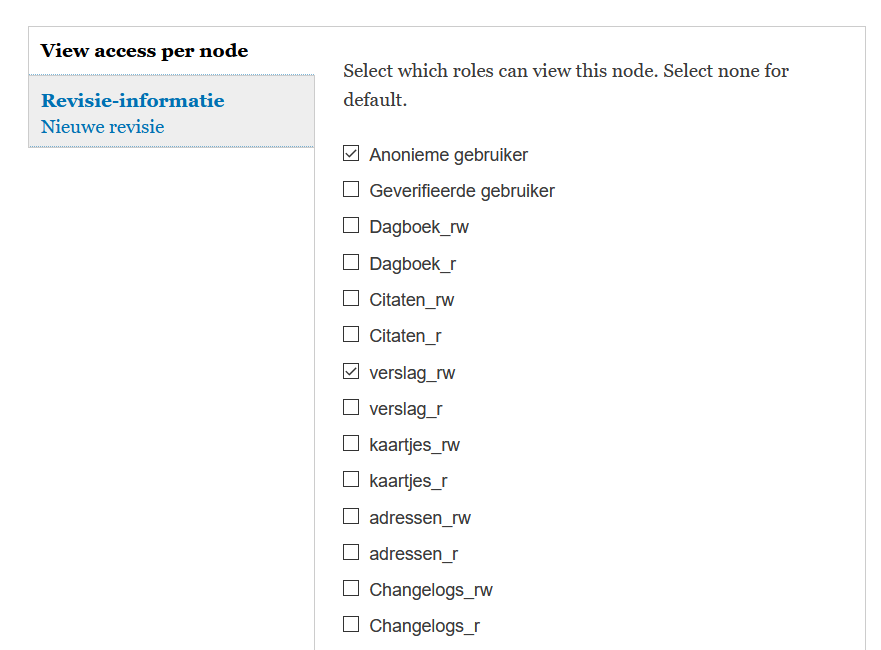
Task: Click the Changelogs_rw label text
Action: [x=431, y=590]
